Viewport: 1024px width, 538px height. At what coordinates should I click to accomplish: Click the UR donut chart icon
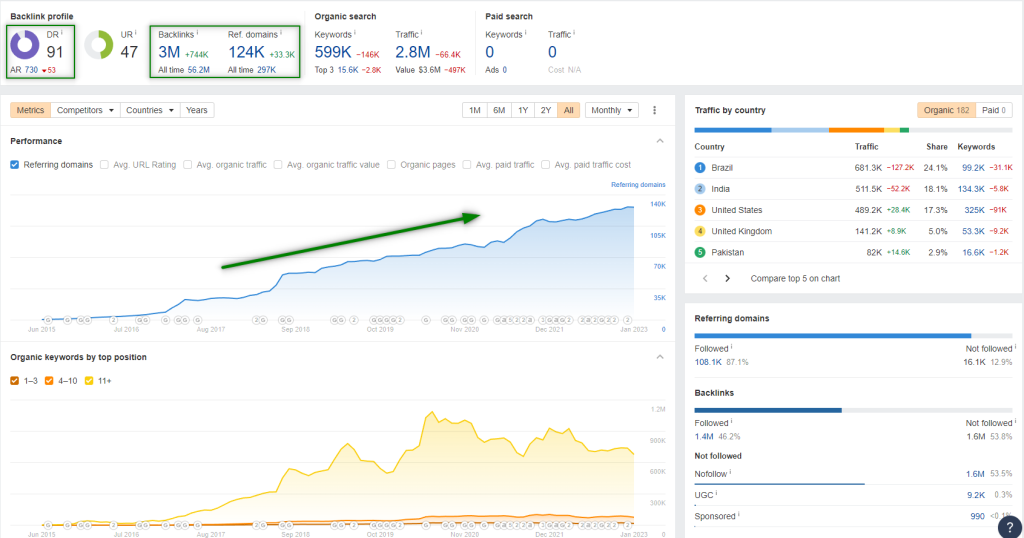[x=98, y=45]
